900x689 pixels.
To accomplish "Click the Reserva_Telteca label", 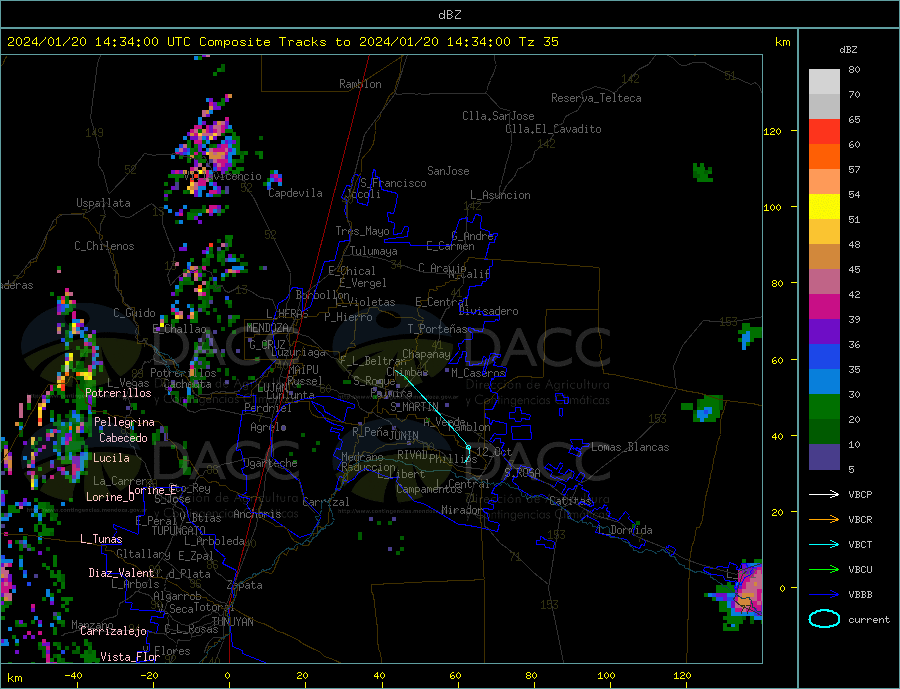I will tap(596, 98).
